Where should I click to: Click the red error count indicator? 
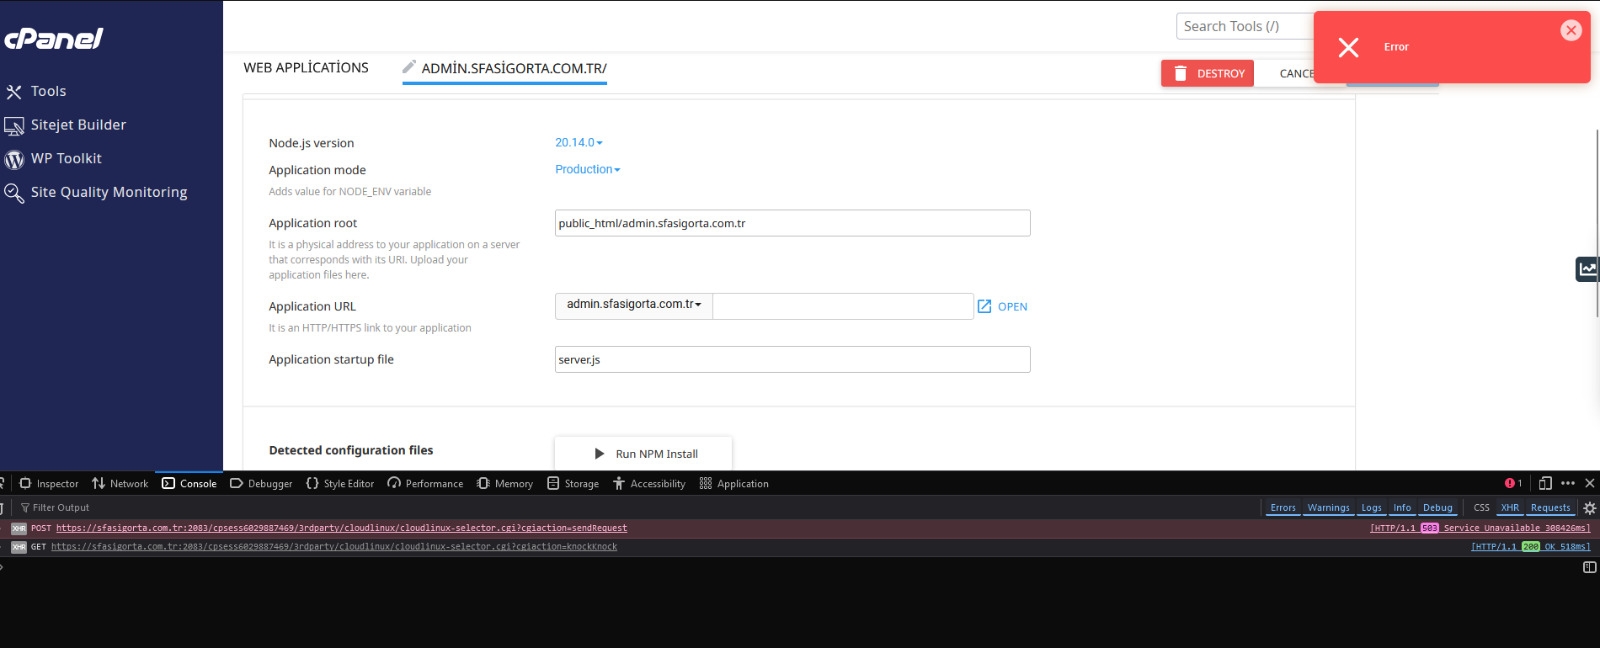coord(1513,483)
